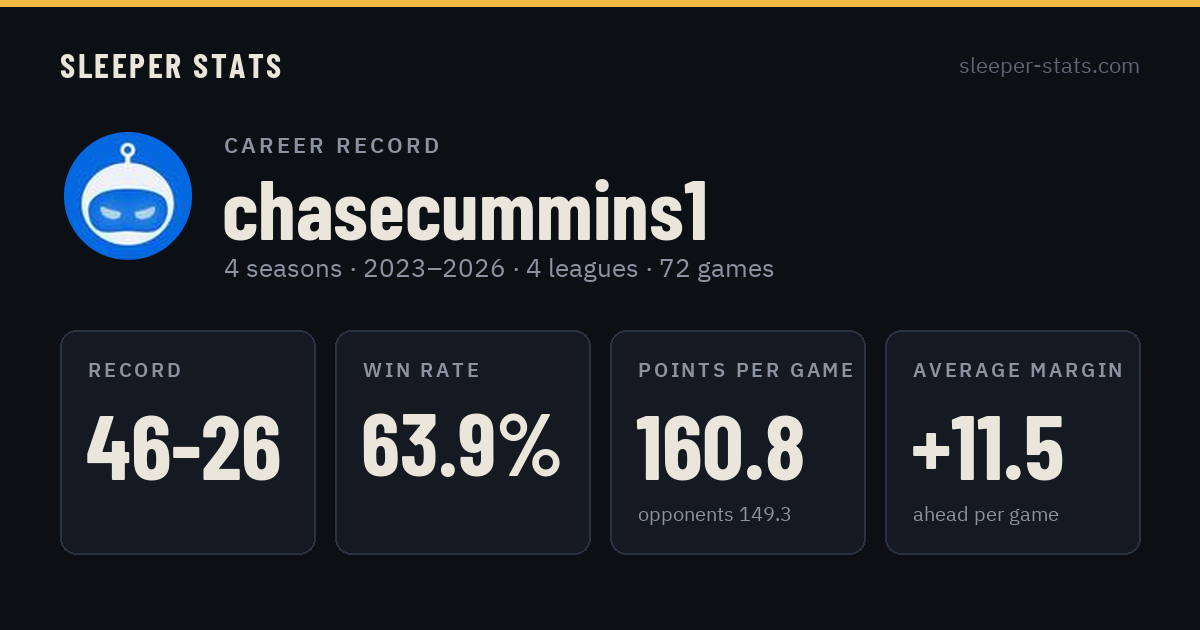Image resolution: width=1200 pixels, height=630 pixels.
Task: Click the CAREER RECORD label
Action: pyautogui.click(x=332, y=146)
